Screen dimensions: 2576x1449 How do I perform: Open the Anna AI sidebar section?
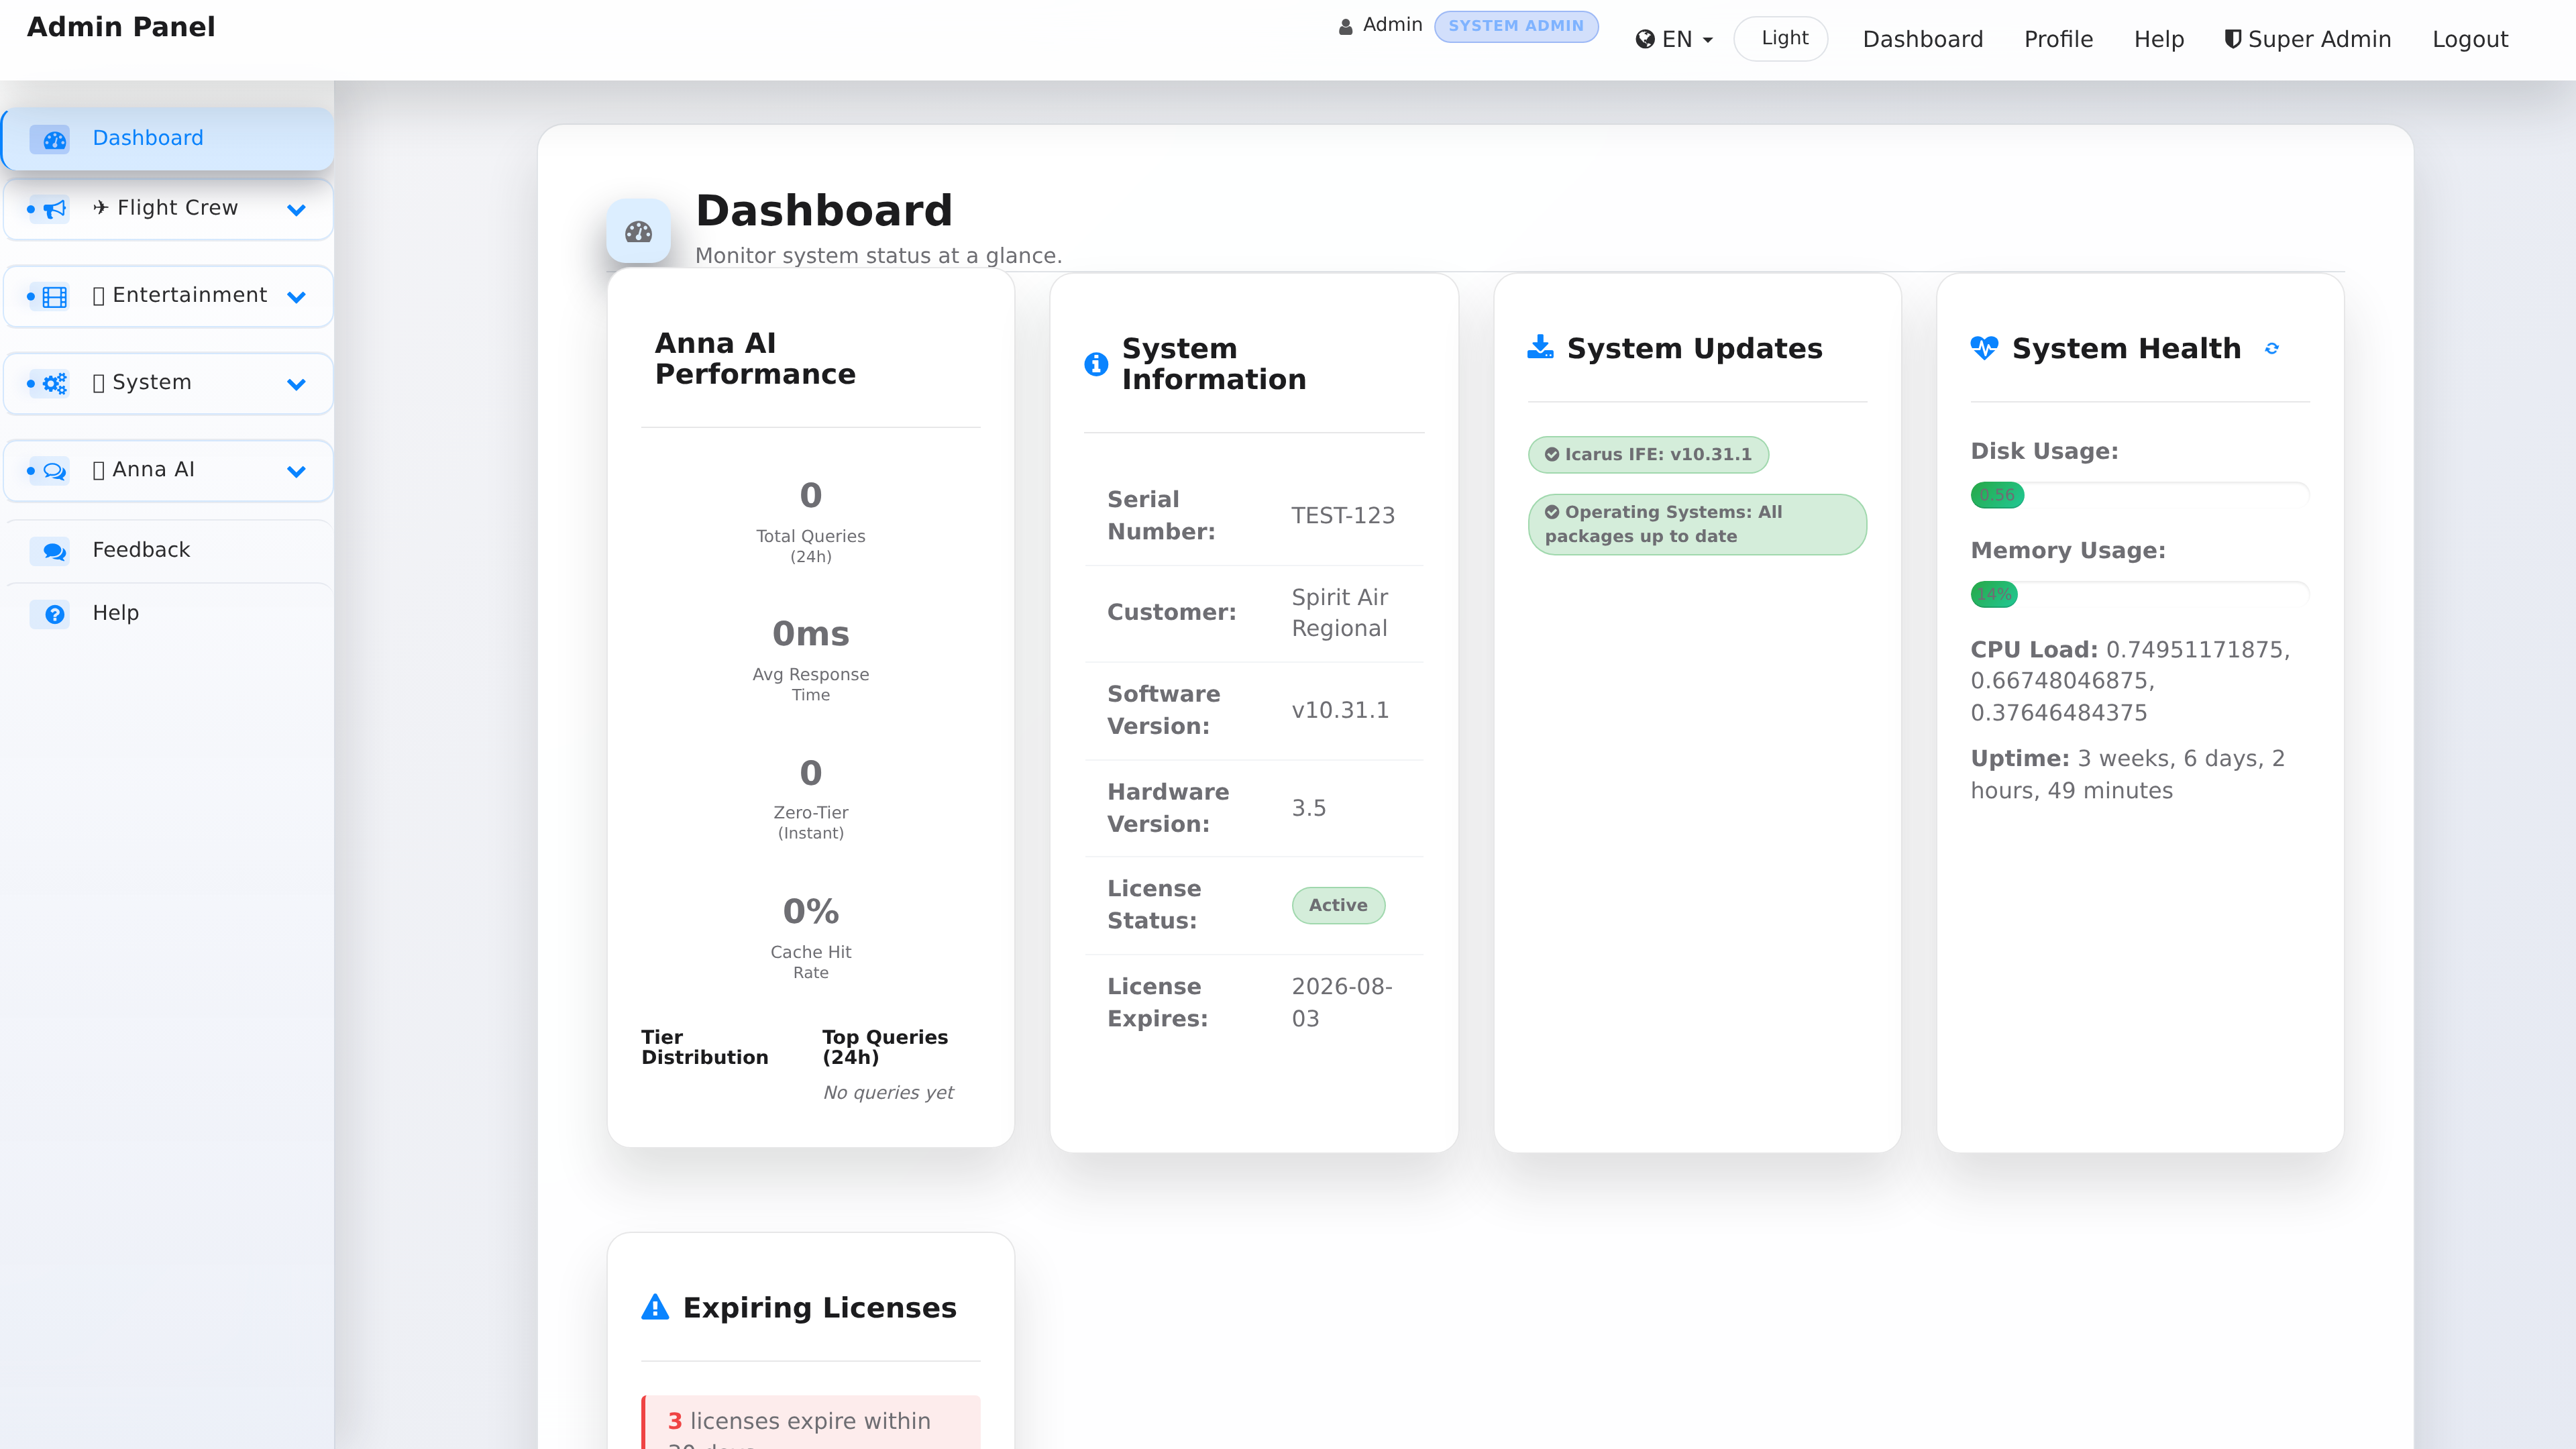tap(168, 471)
